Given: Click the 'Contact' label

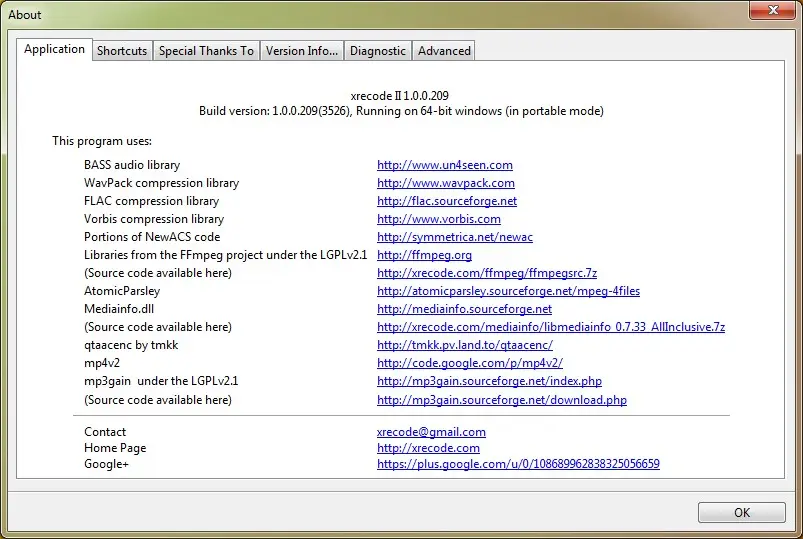Looking at the screenshot, I should click(105, 432).
